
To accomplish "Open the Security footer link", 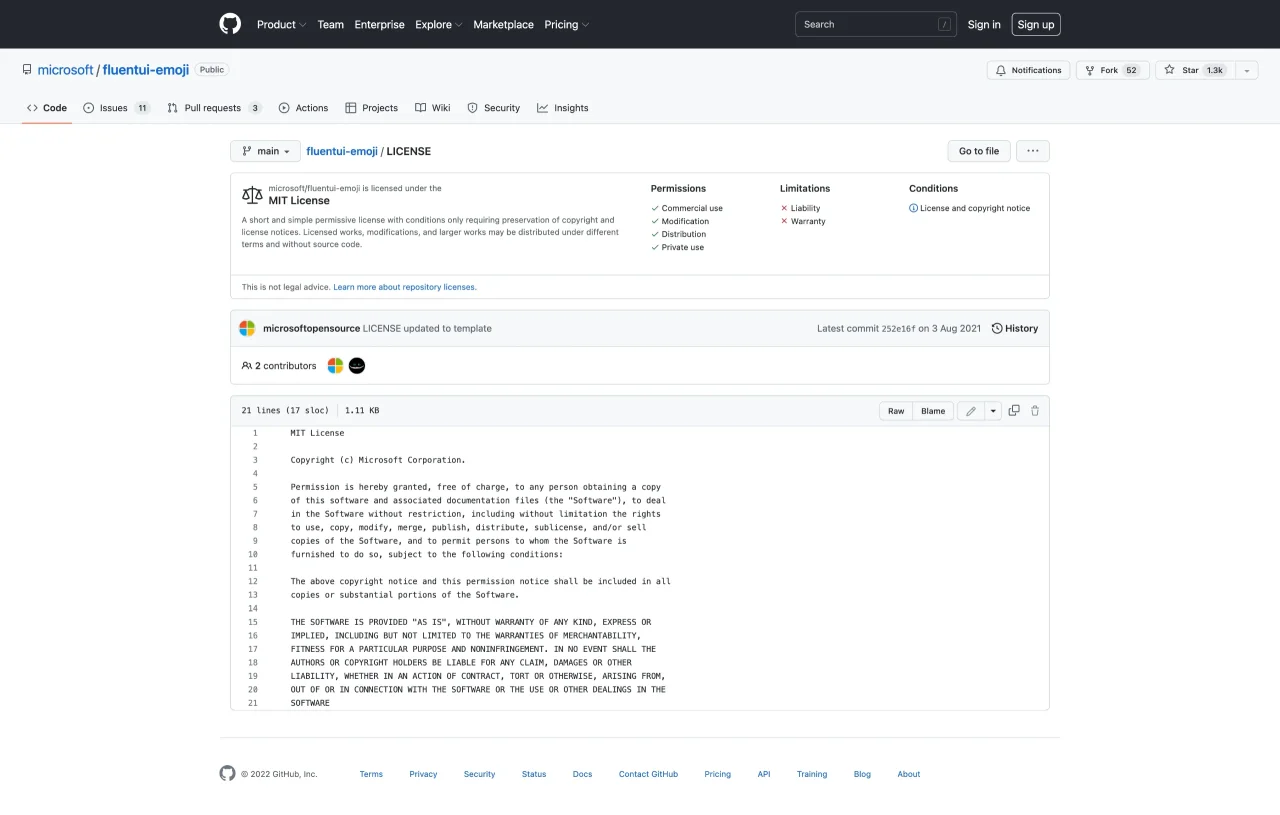I will [479, 774].
